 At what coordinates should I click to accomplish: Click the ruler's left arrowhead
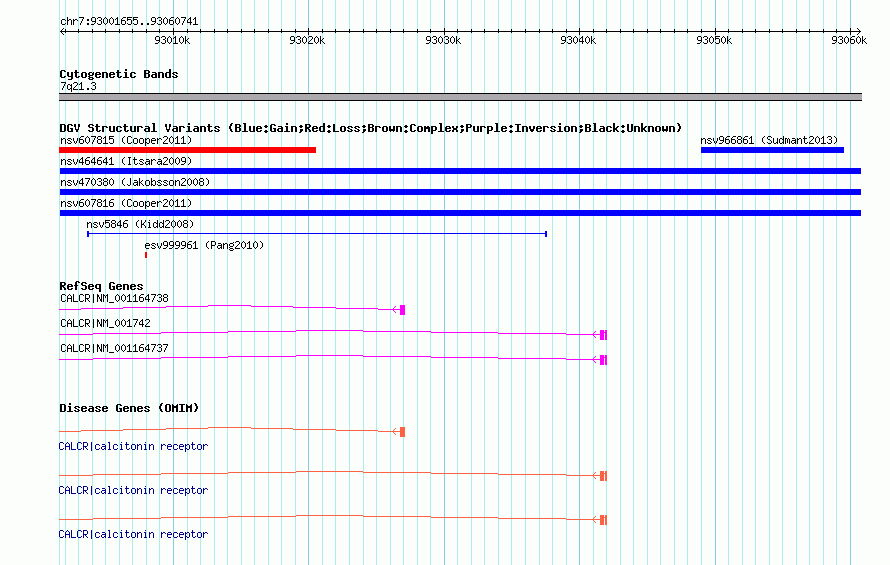(62, 31)
